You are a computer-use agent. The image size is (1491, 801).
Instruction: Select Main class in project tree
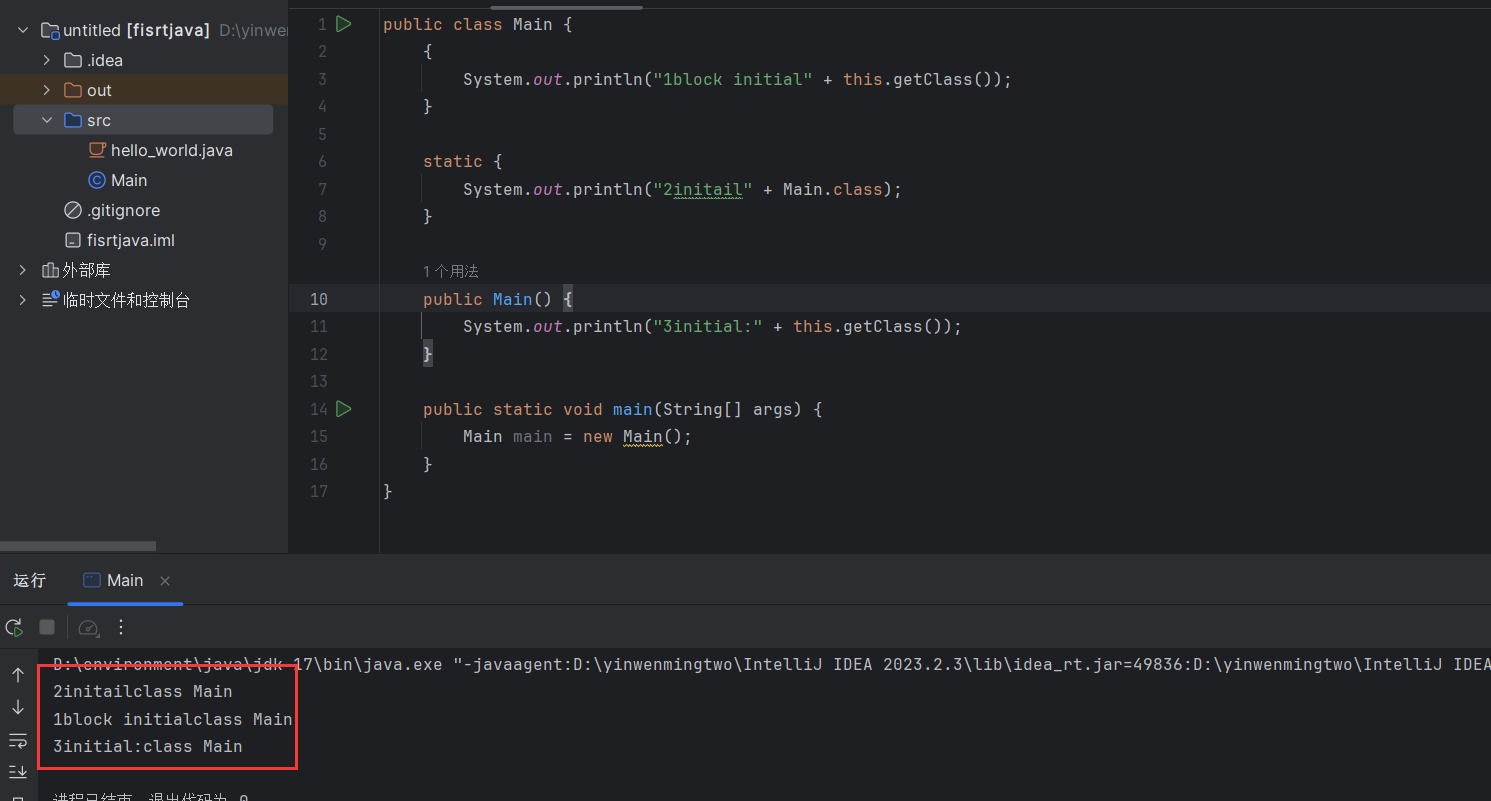129,180
